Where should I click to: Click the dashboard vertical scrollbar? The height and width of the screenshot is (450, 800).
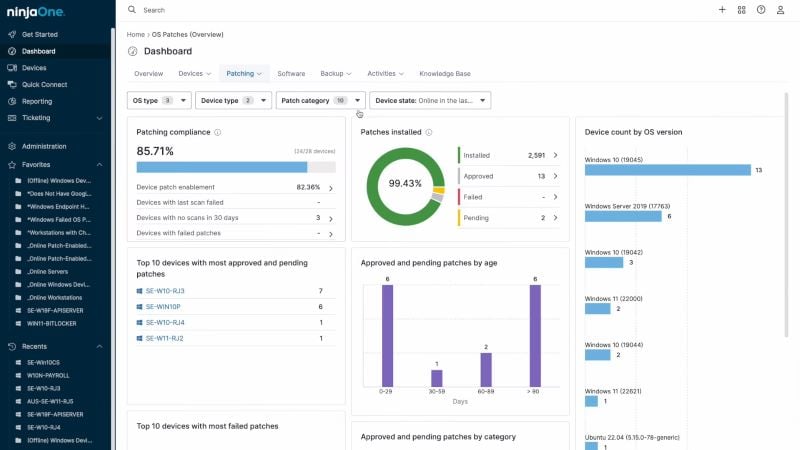[x=786, y=214]
